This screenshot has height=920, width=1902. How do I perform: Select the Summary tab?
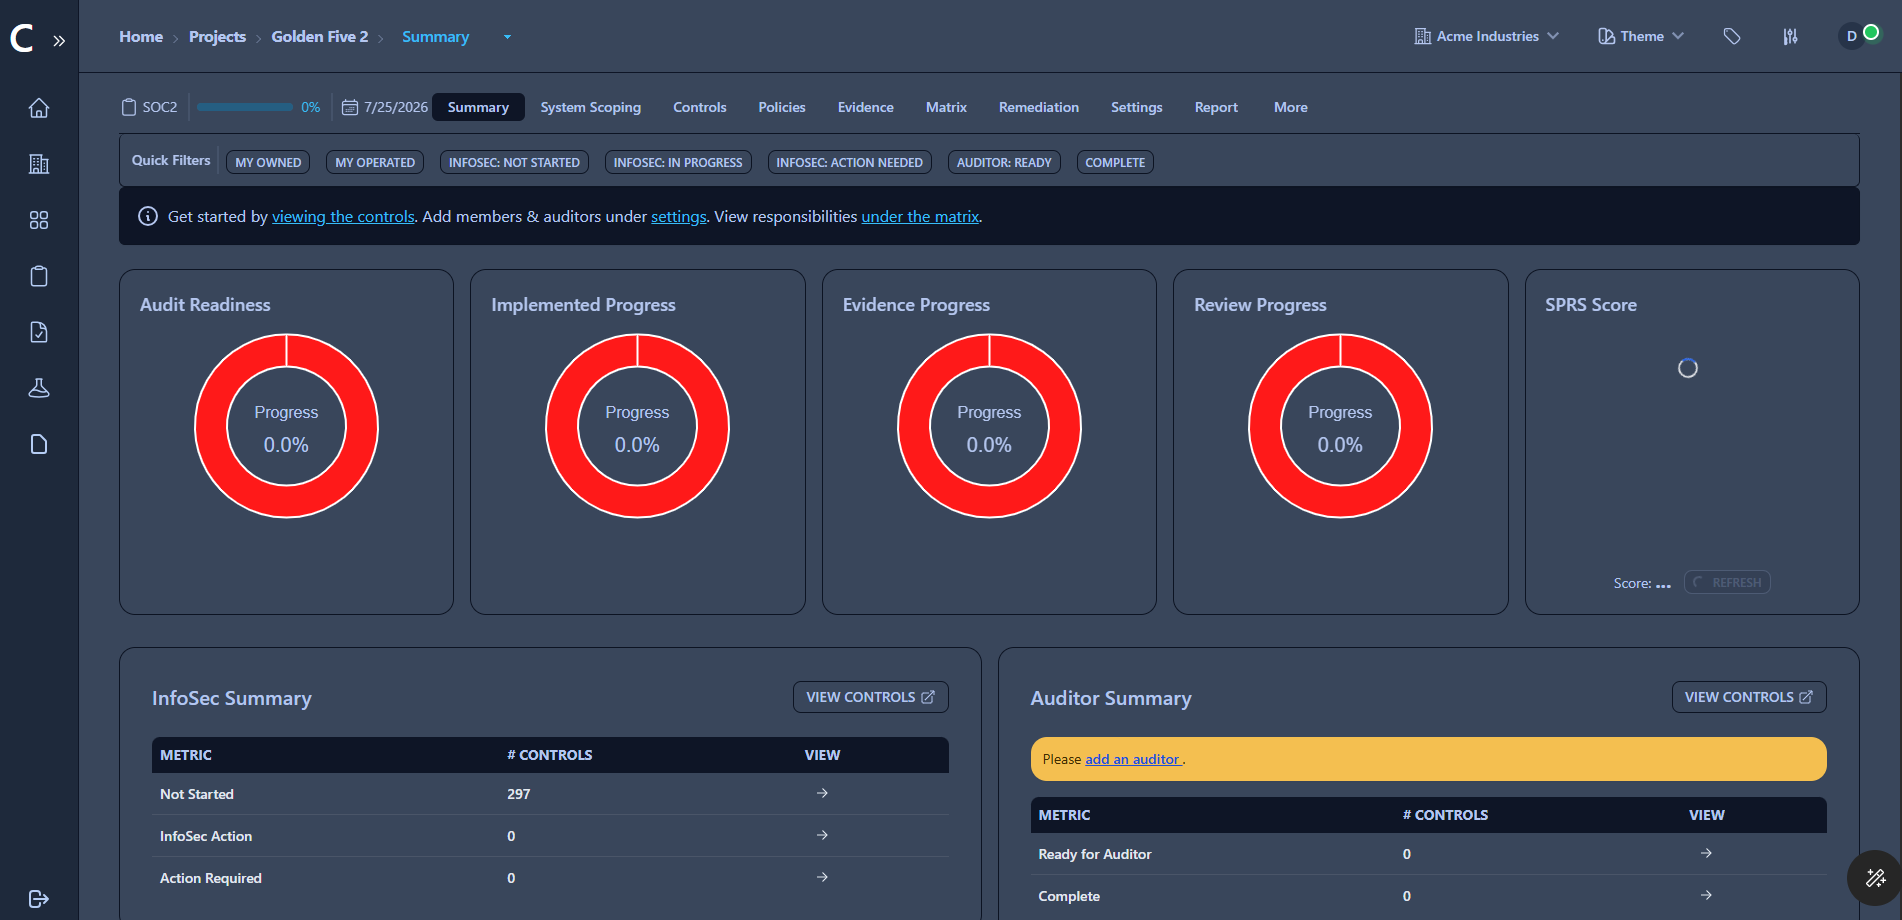click(x=478, y=107)
